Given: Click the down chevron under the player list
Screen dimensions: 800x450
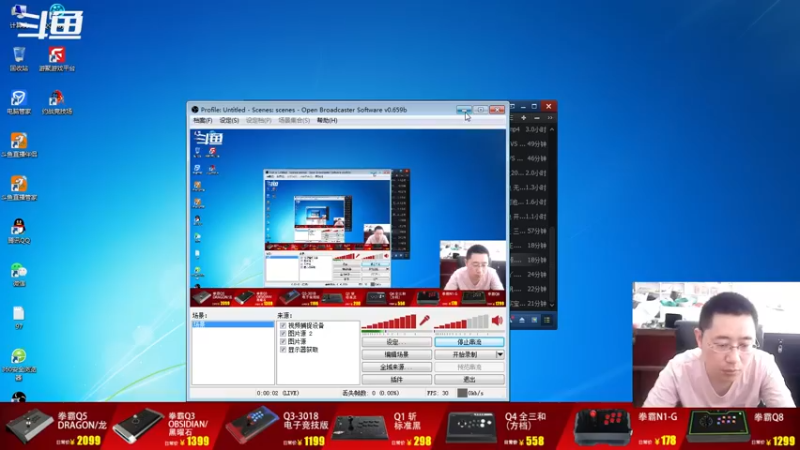Looking at the screenshot, I should click(552, 305).
